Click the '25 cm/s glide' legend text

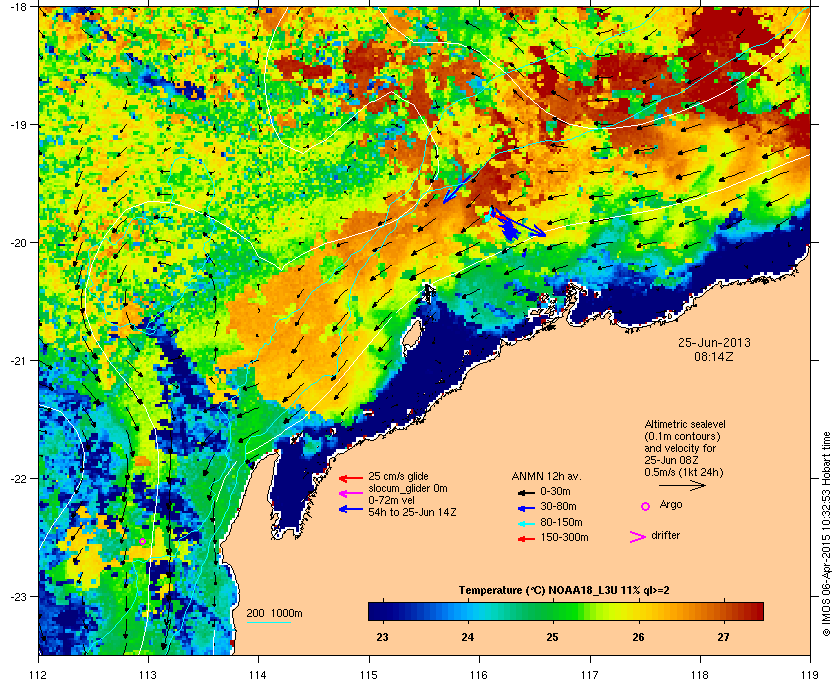398,476
